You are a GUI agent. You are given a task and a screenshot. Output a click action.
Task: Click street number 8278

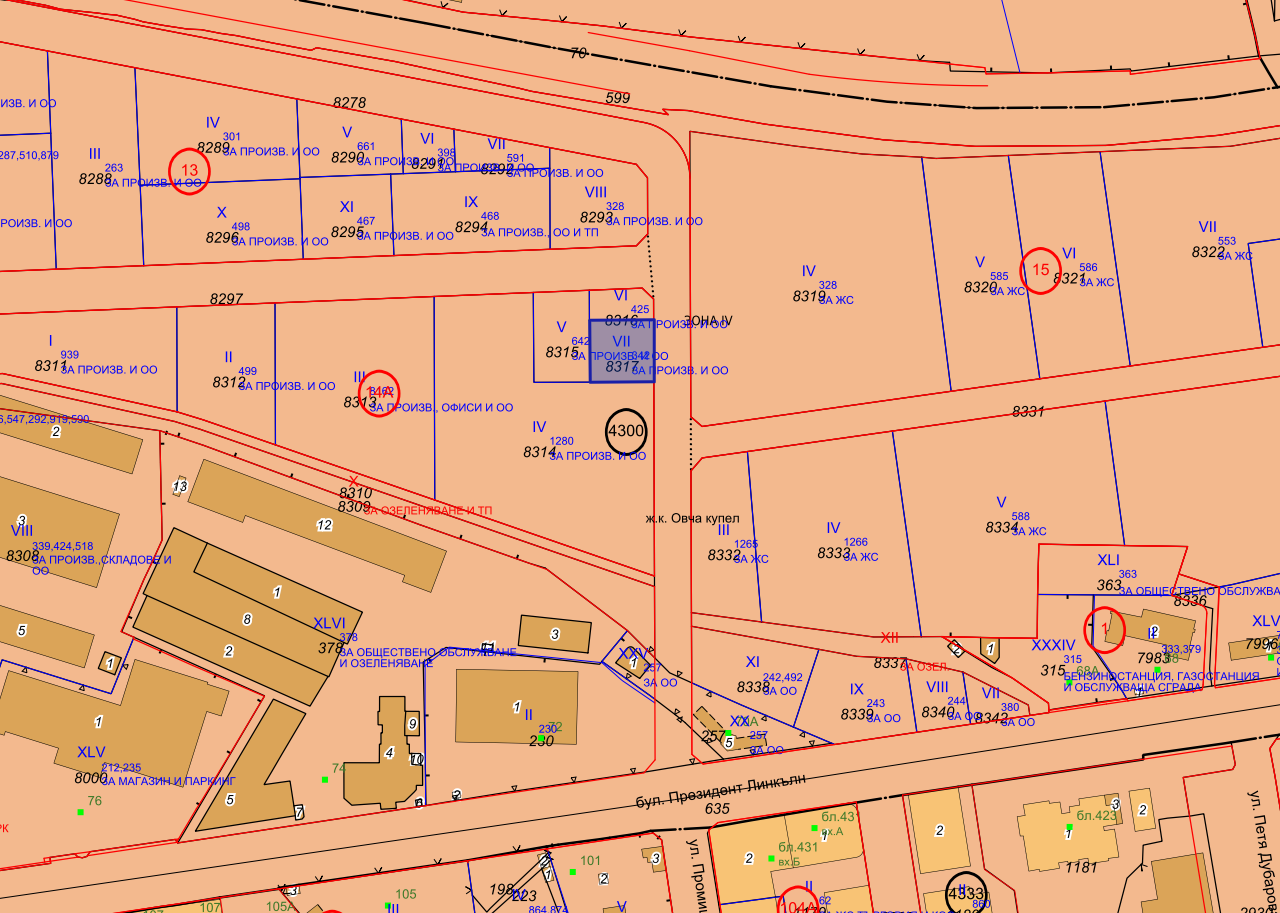click(350, 103)
